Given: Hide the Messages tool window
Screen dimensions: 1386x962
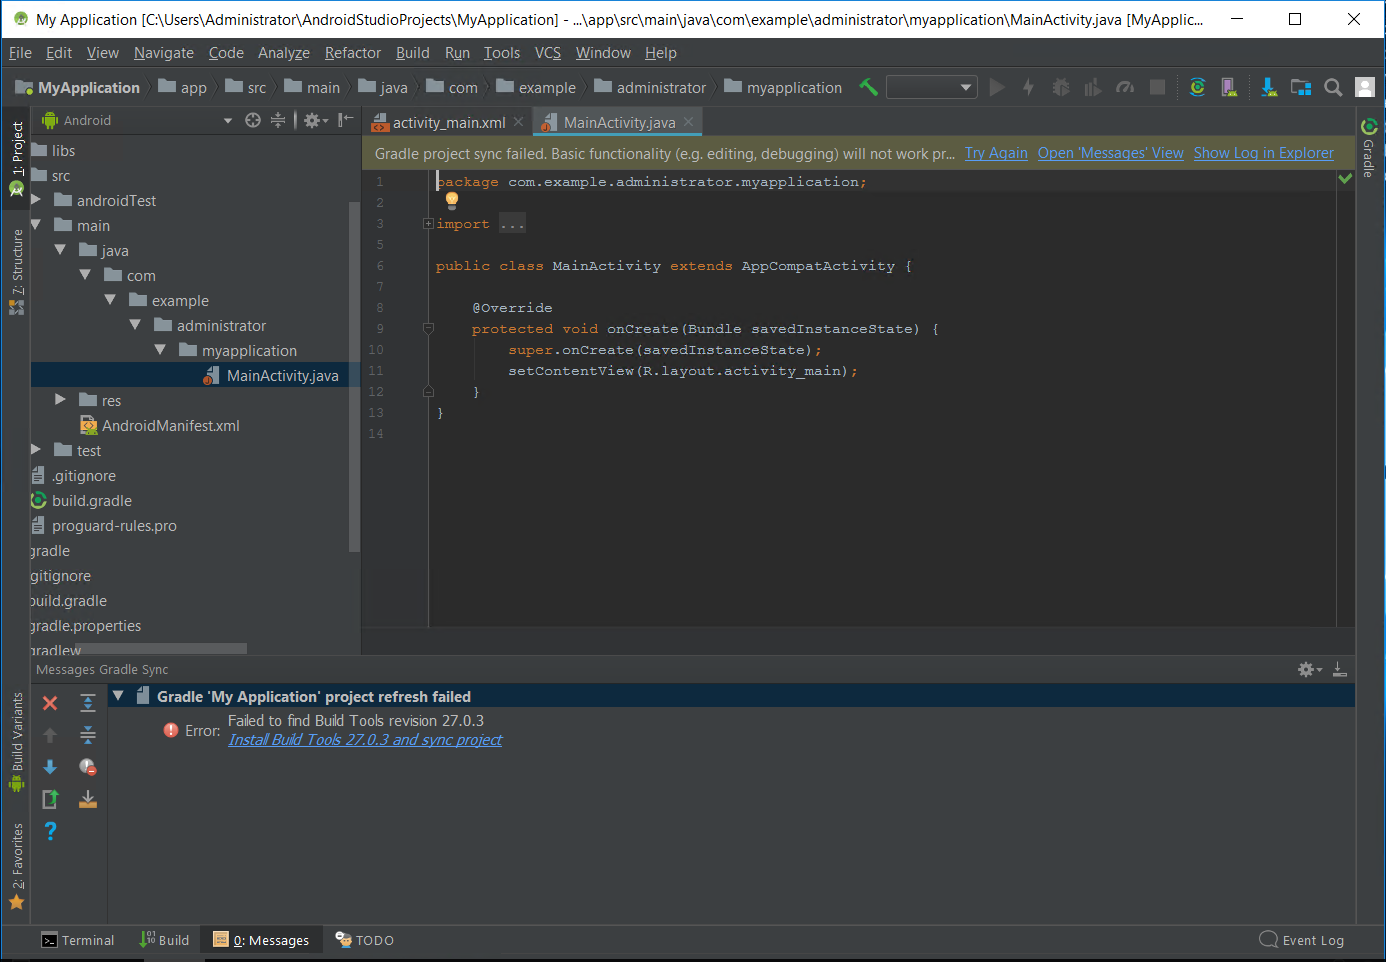Looking at the screenshot, I should (1340, 669).
